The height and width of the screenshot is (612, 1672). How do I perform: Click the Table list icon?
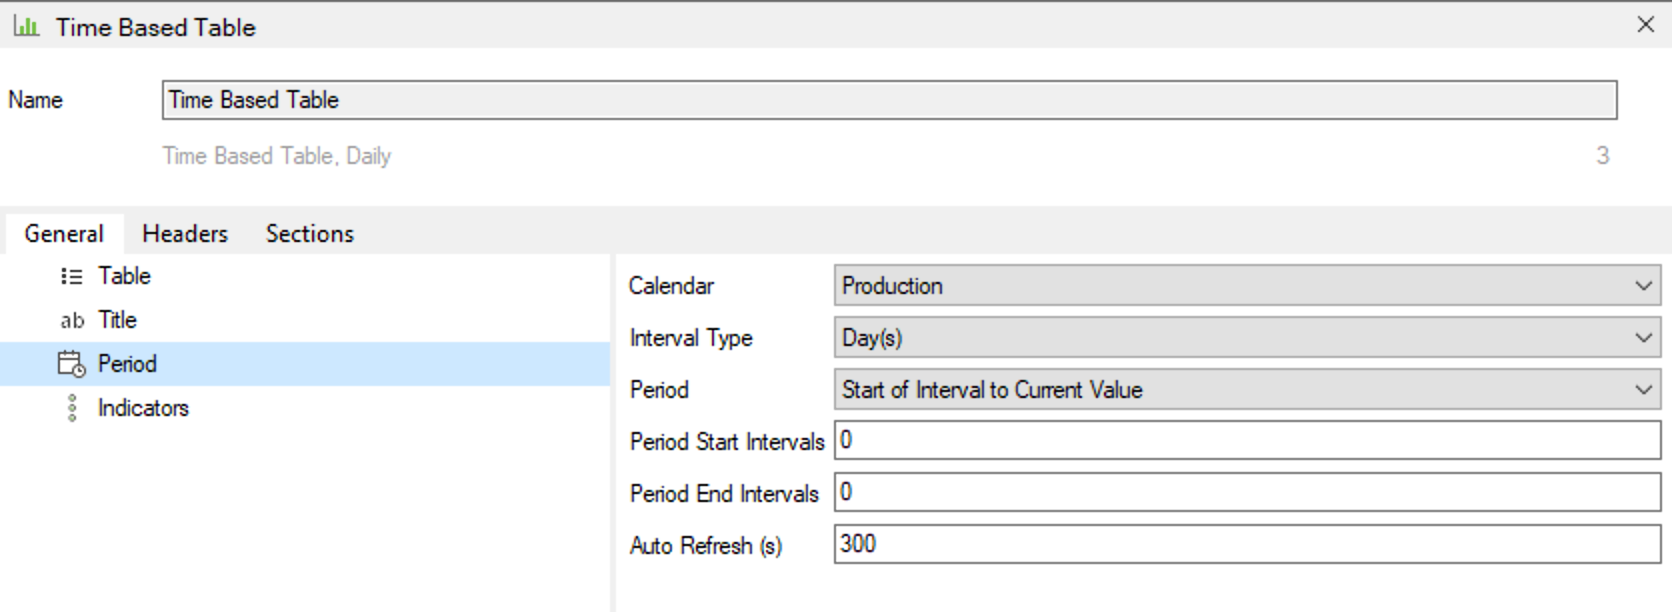pyautogui.click(x=72, y=276)
